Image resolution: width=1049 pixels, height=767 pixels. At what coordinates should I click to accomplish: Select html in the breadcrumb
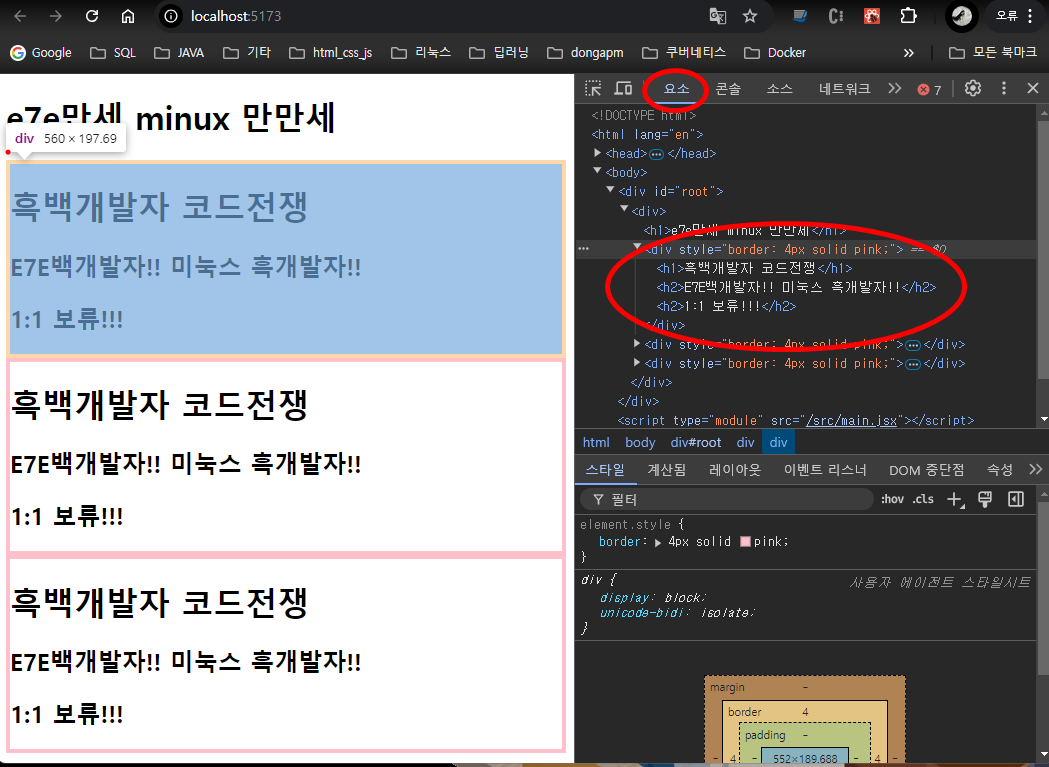pyautogui.click(x=596, y=442)
